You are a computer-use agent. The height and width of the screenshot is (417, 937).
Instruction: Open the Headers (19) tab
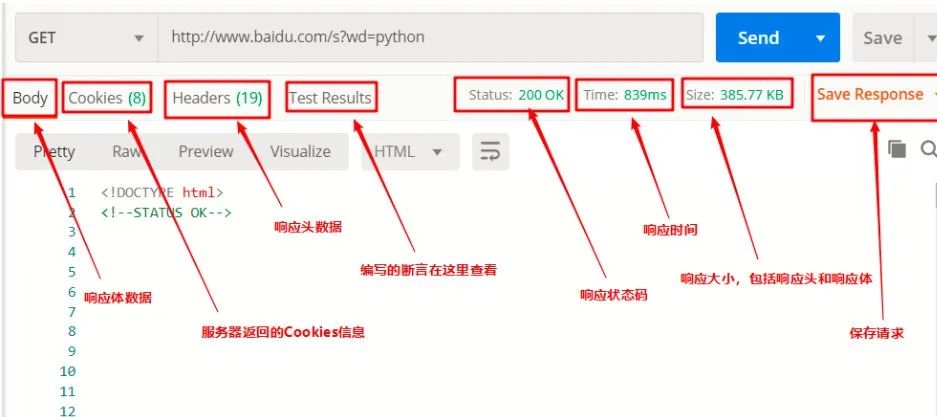(x=218, y=98)
